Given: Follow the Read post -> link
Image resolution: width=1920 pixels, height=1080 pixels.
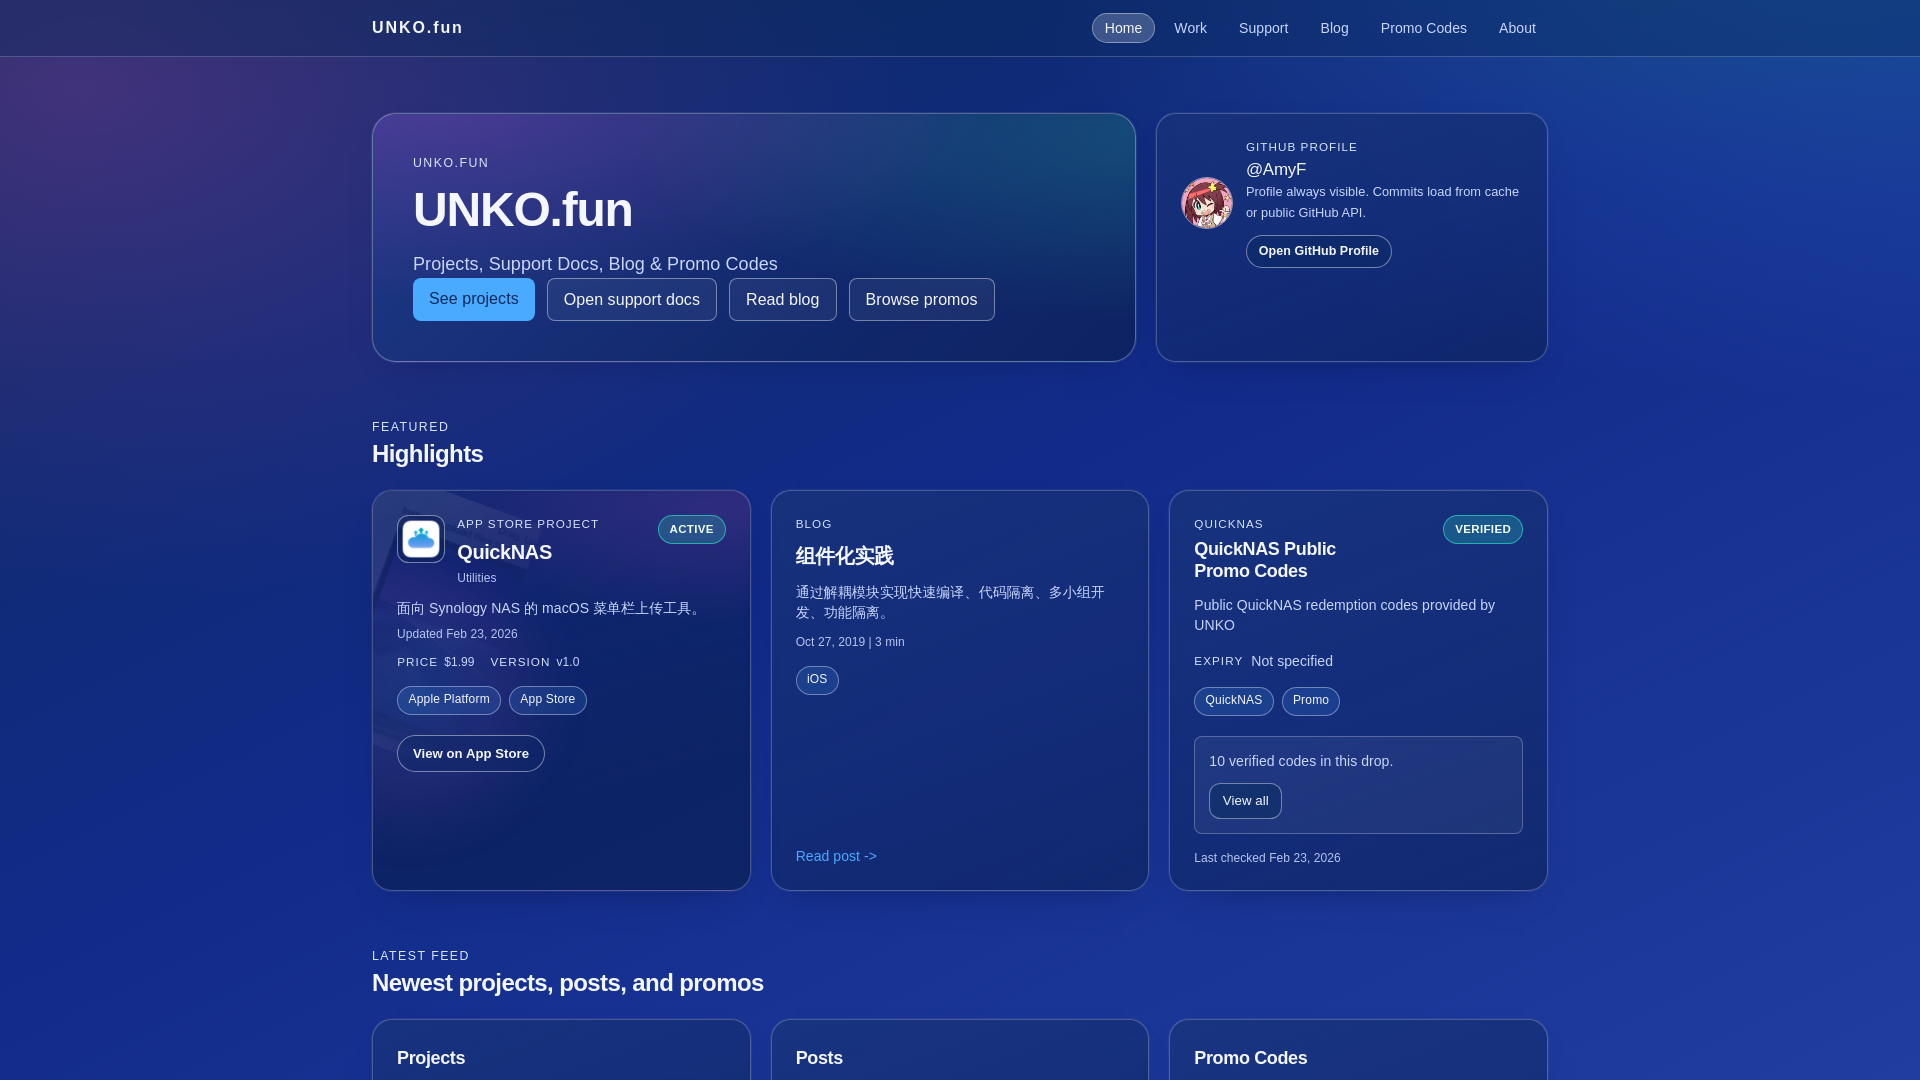Looking at the screenshot, I should tap(836, 856).
